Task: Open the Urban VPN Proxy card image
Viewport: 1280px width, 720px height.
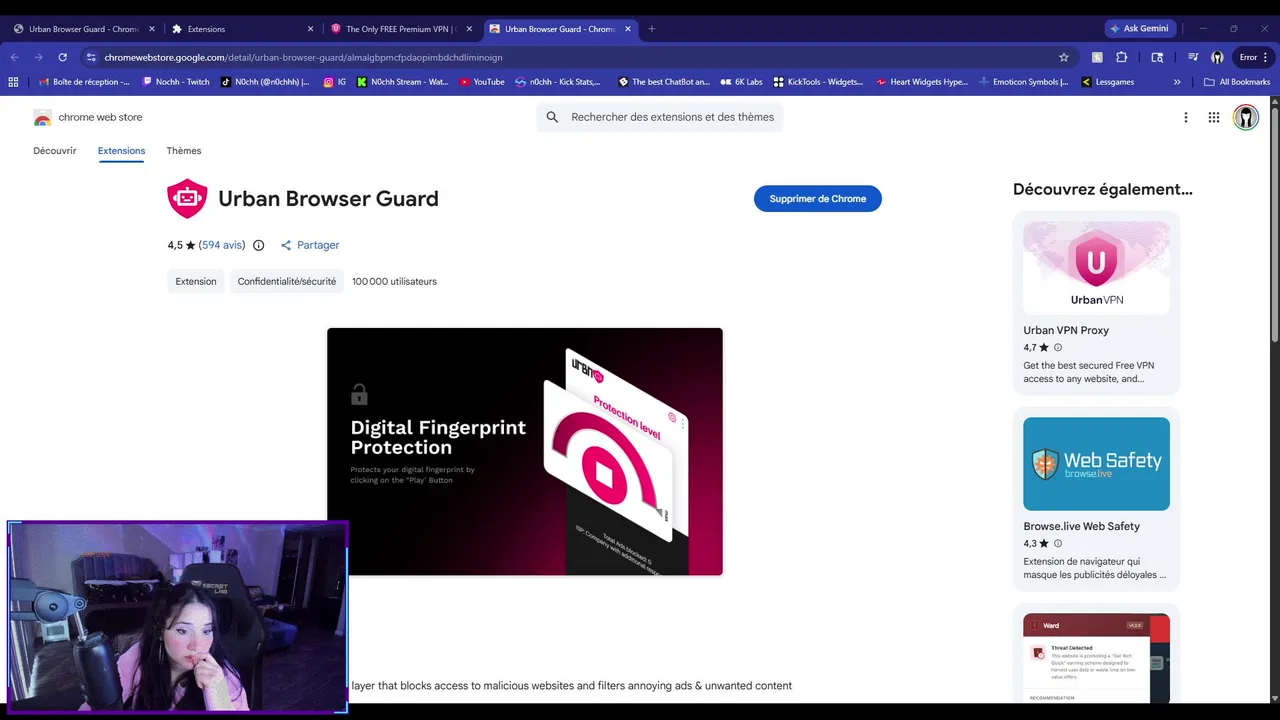Action: point(1096,268)
